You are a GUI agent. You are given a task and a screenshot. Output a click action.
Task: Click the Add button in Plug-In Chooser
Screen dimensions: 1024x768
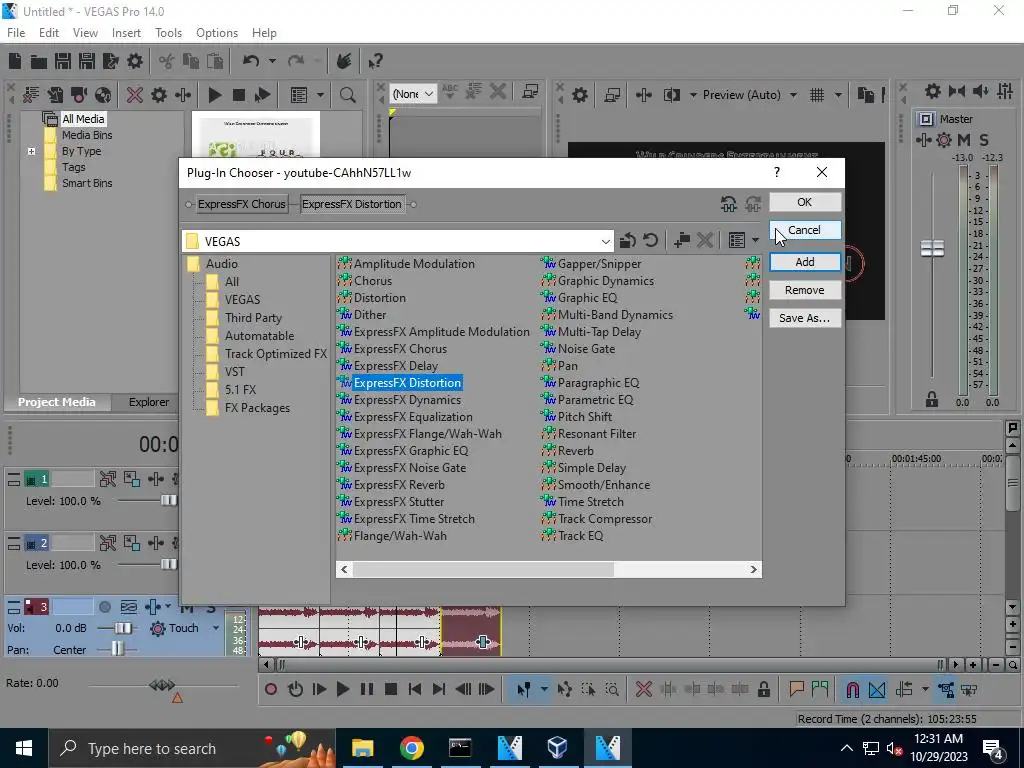[805, 262]
